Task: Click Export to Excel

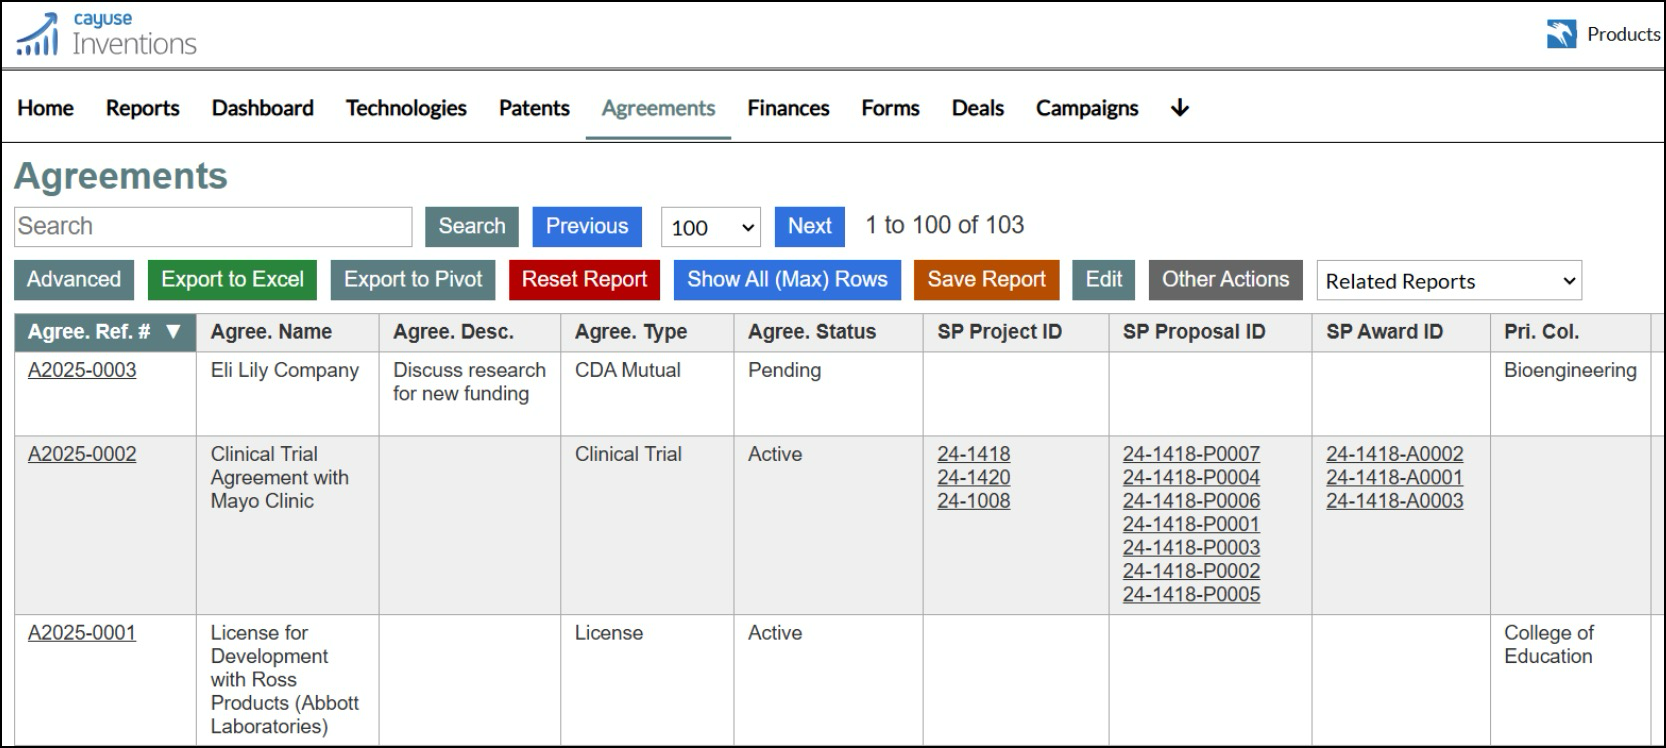Action: pyautogui.click(x=232, y=280)
